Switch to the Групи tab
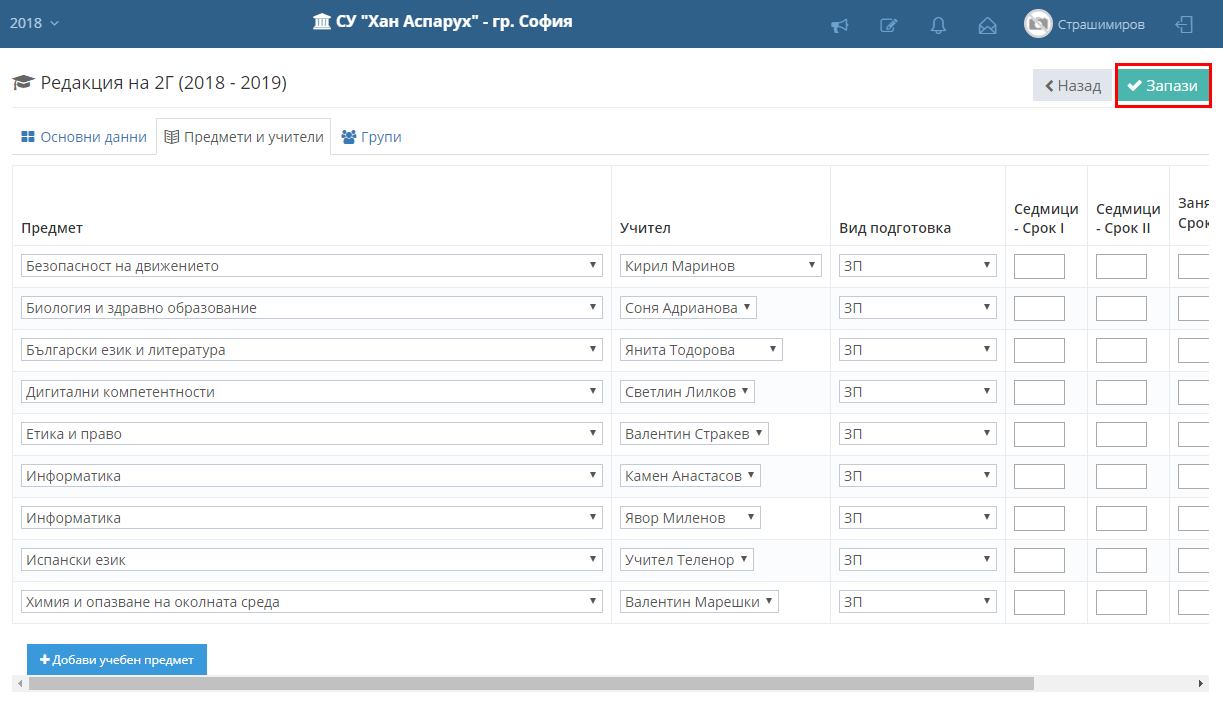 (371, 137)
